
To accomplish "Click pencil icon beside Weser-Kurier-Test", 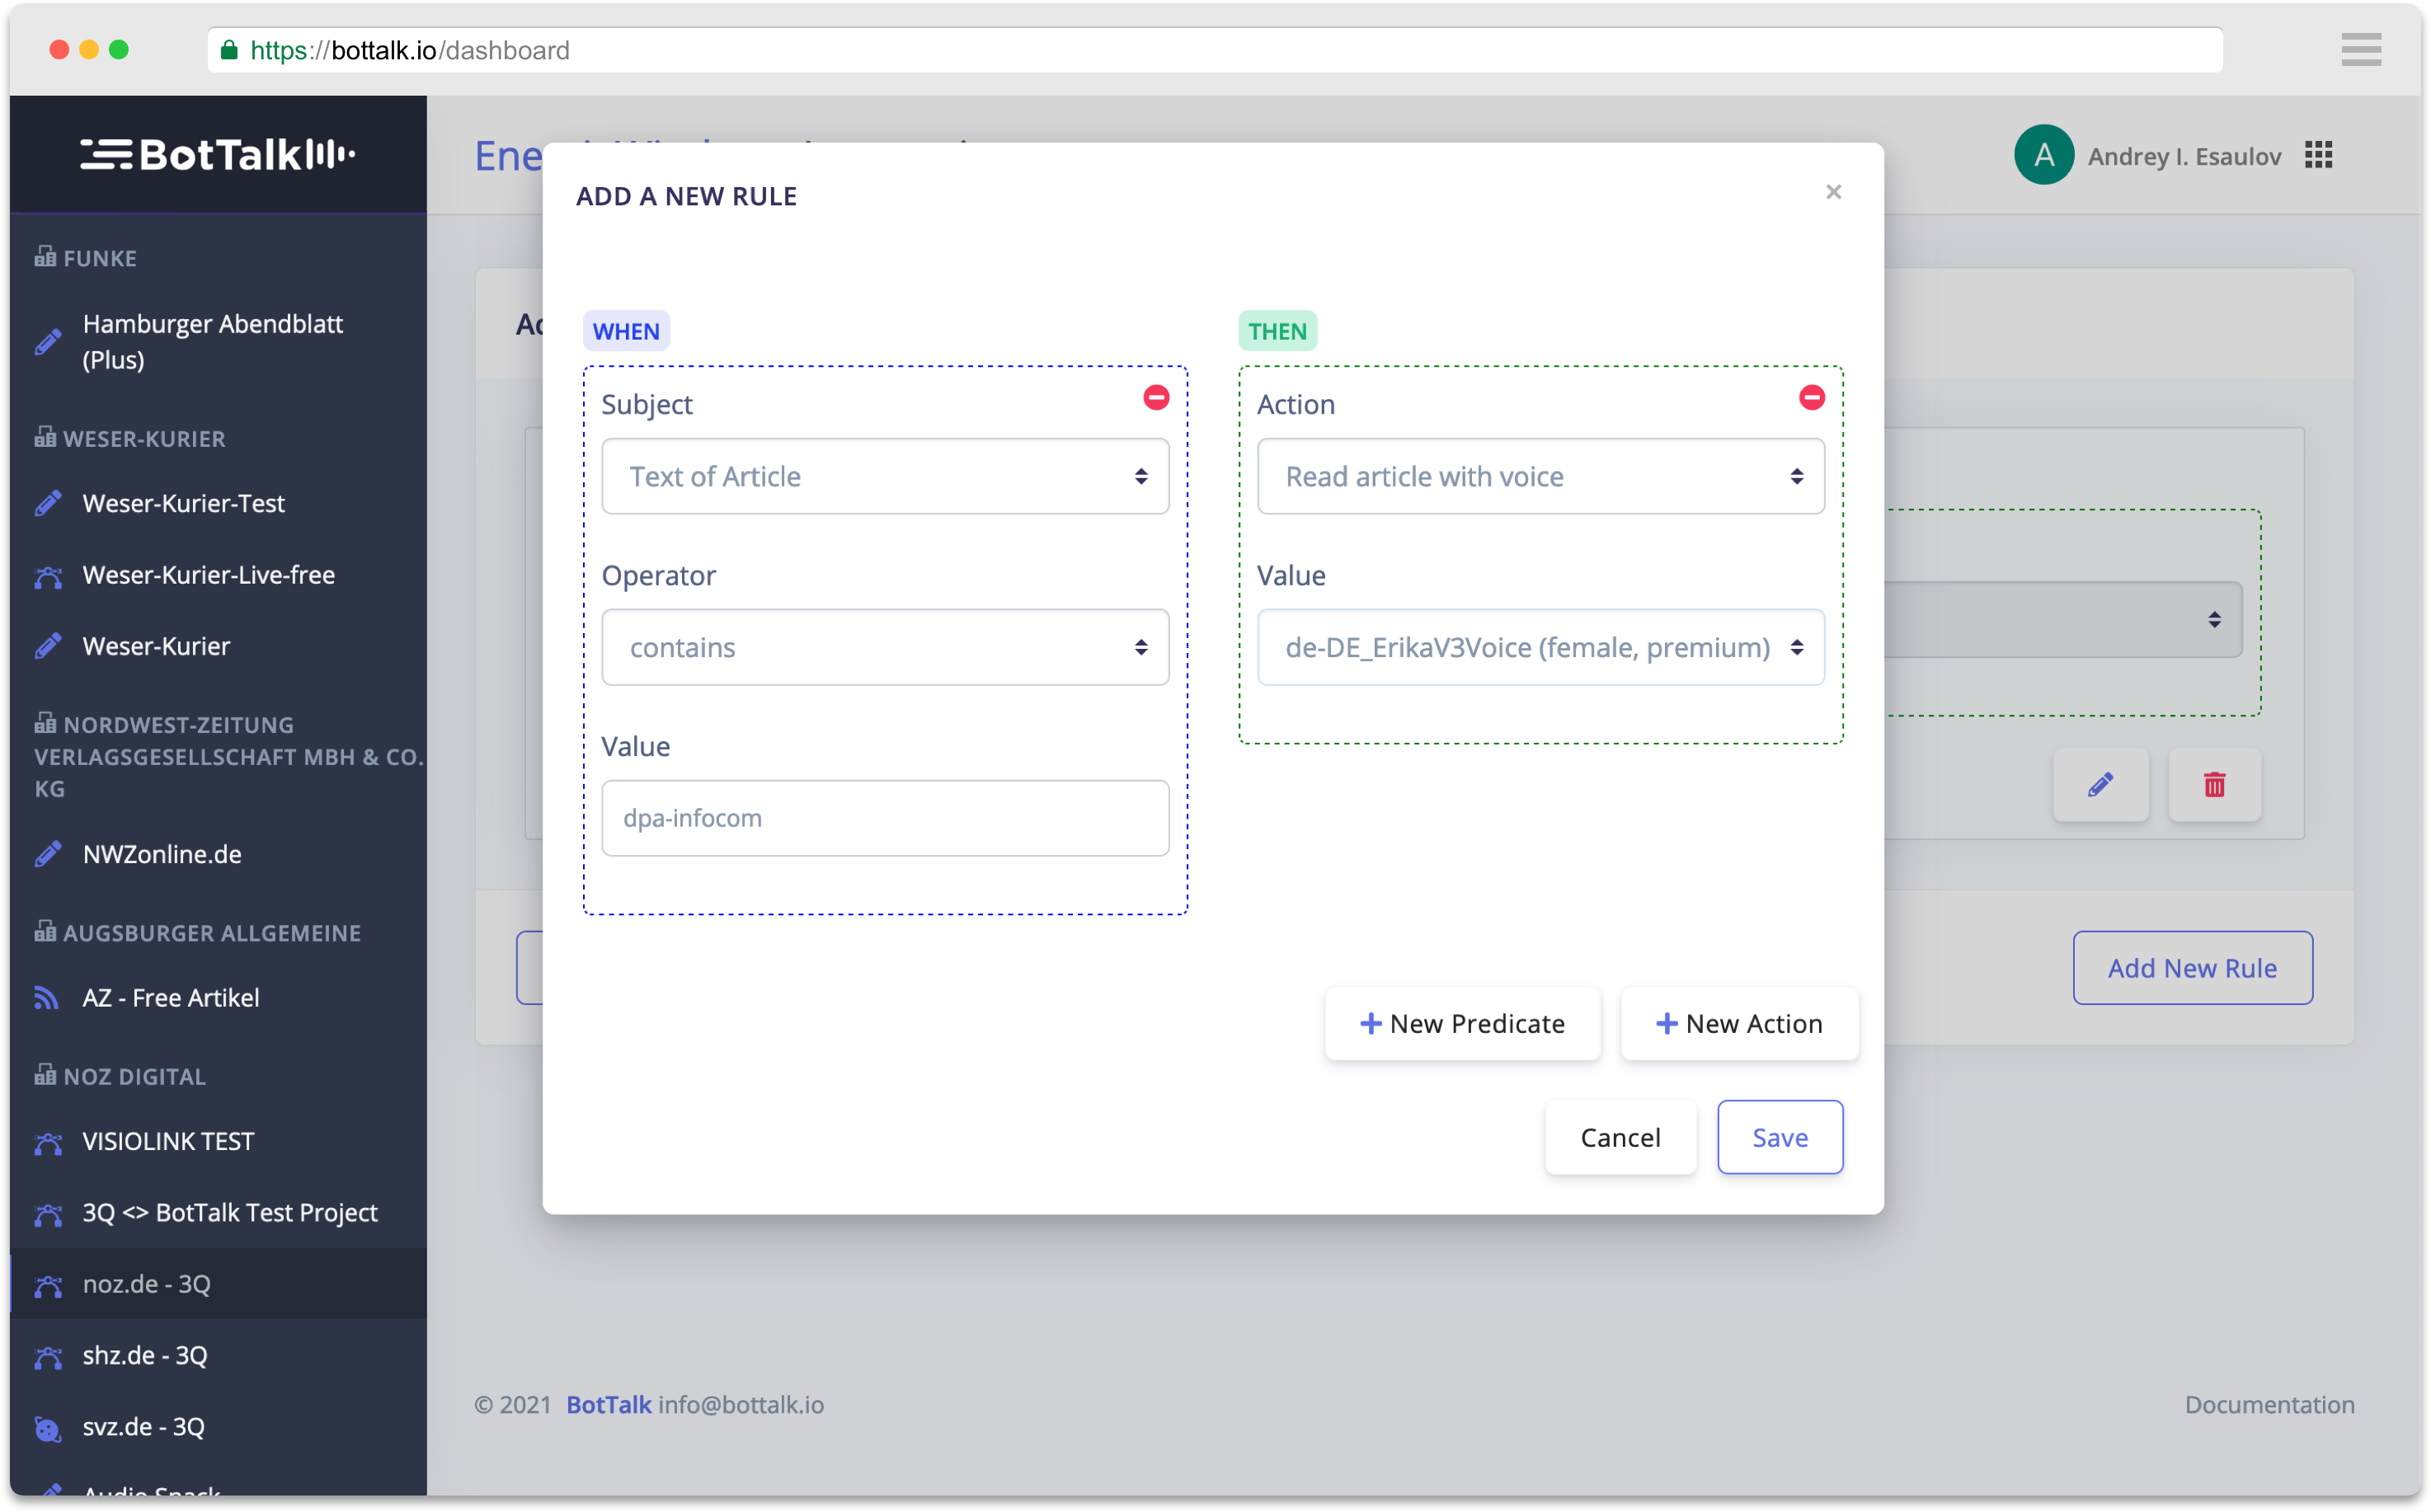I will coord(48,503).
